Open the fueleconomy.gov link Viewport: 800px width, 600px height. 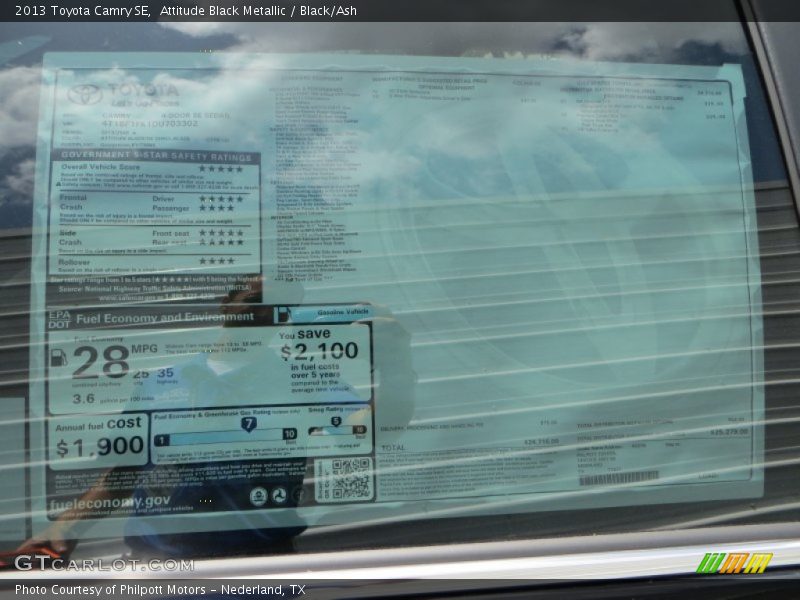pyautogui.click(x=112, y=500)
